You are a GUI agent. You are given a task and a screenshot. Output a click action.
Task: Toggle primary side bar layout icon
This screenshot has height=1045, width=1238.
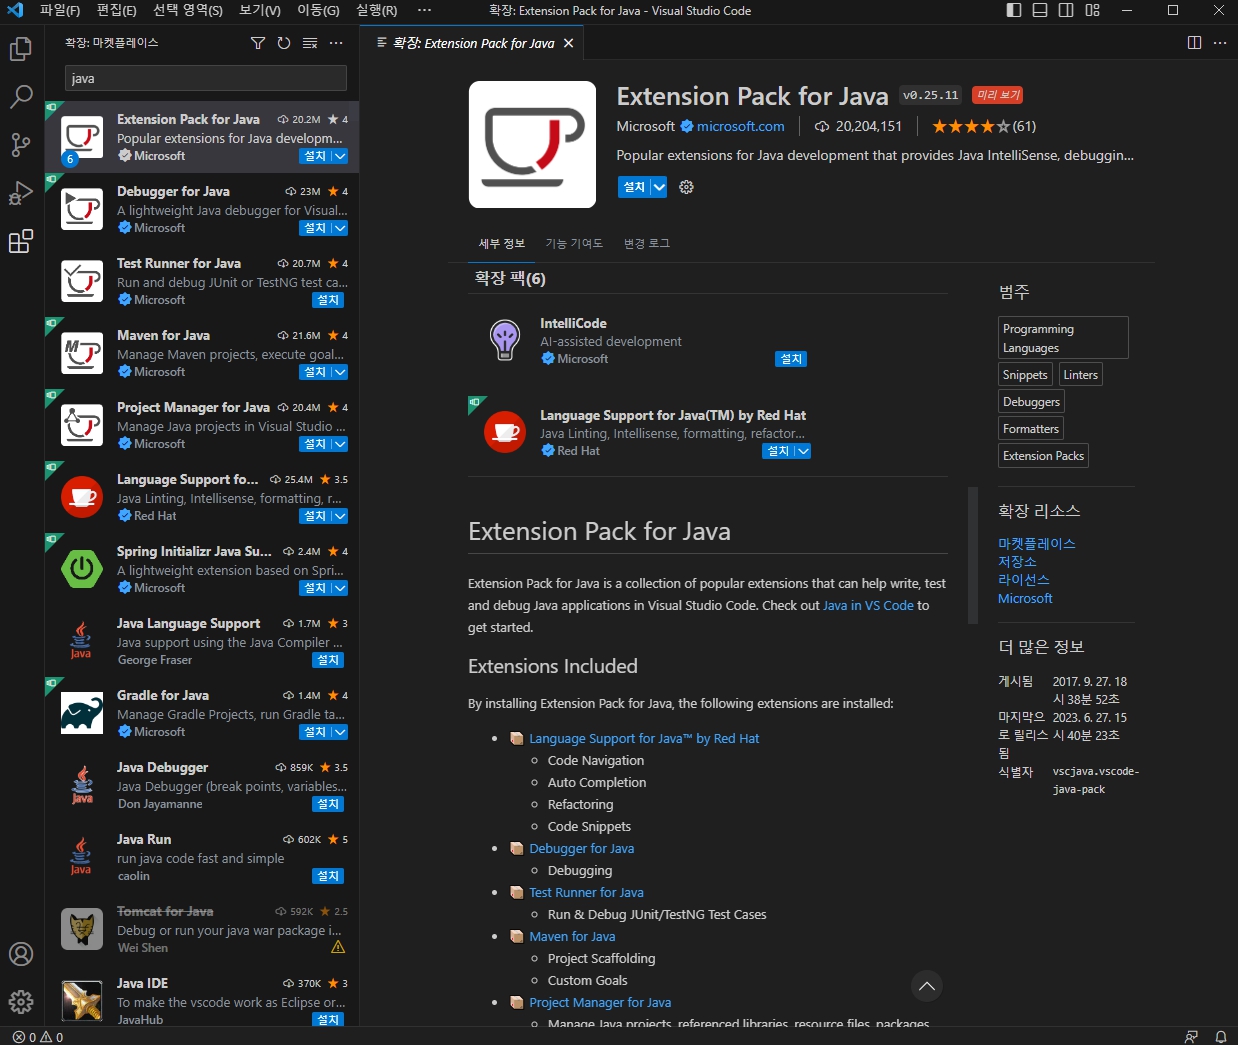point(1014,10)
